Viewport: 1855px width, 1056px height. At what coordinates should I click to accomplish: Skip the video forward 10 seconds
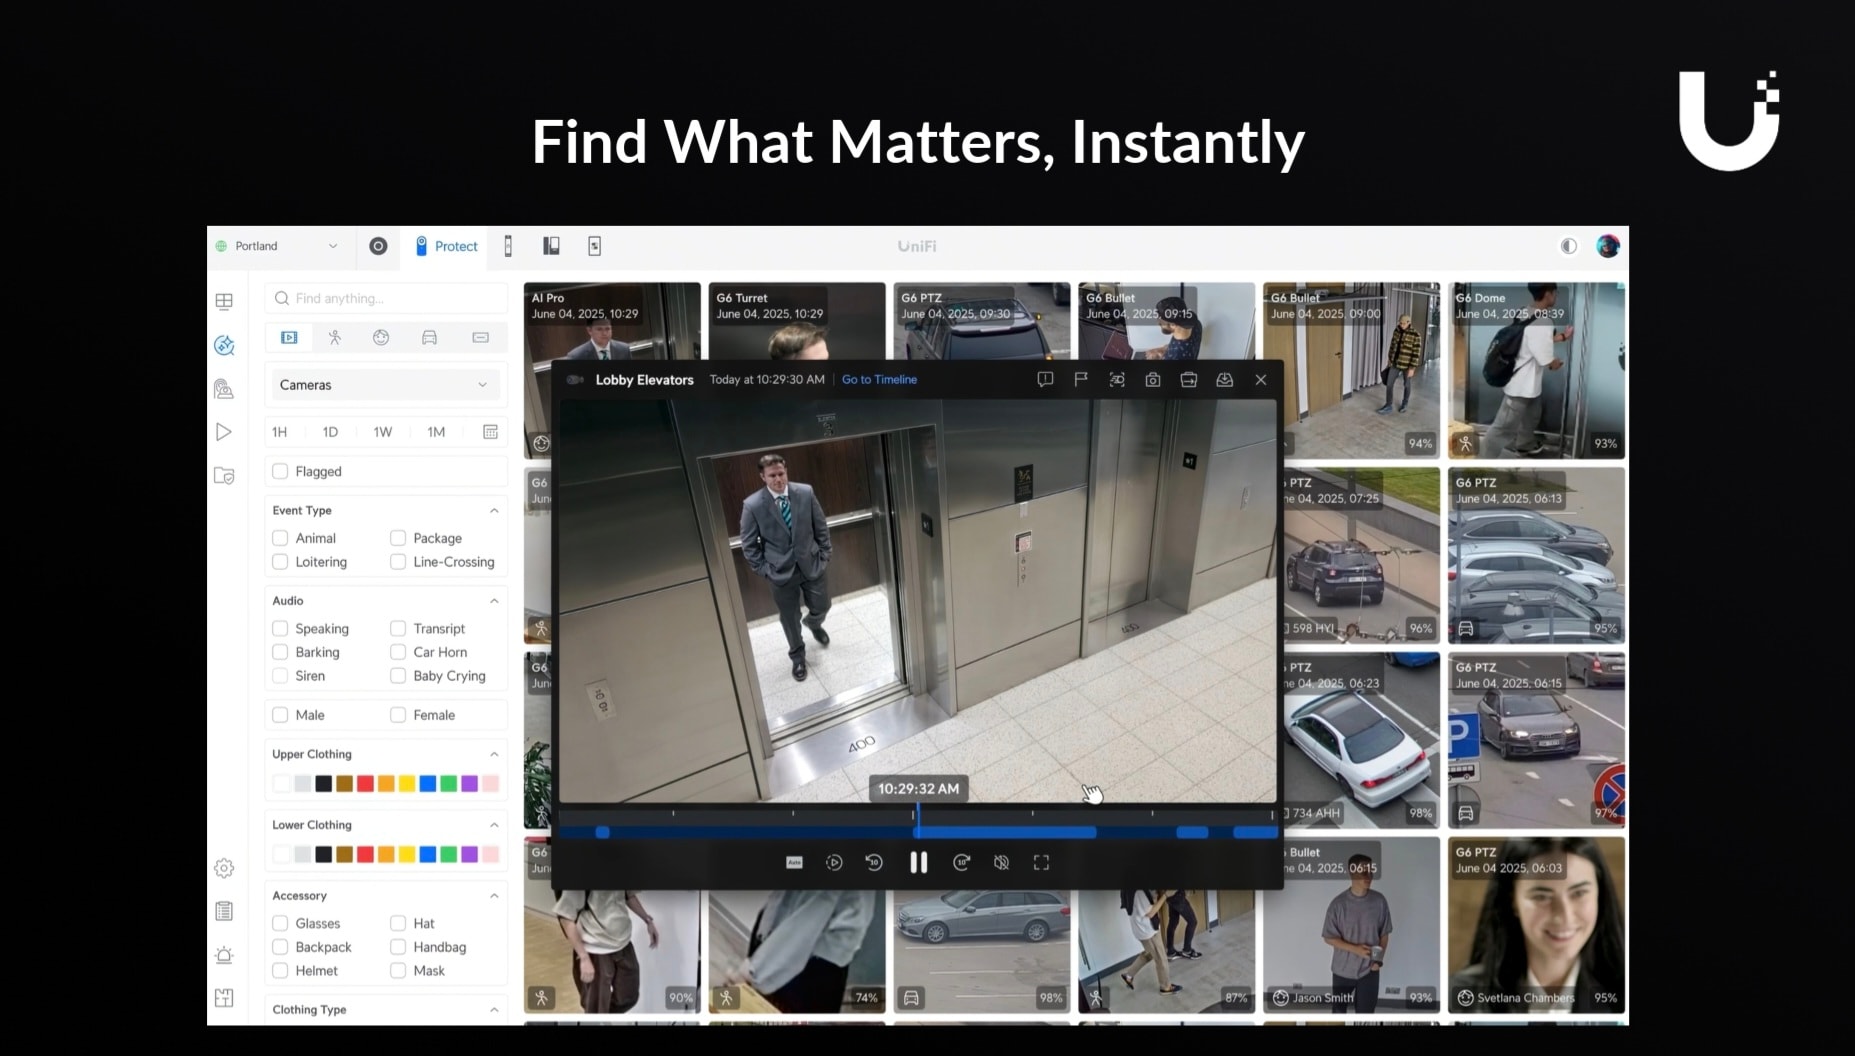tap(962, 862)
